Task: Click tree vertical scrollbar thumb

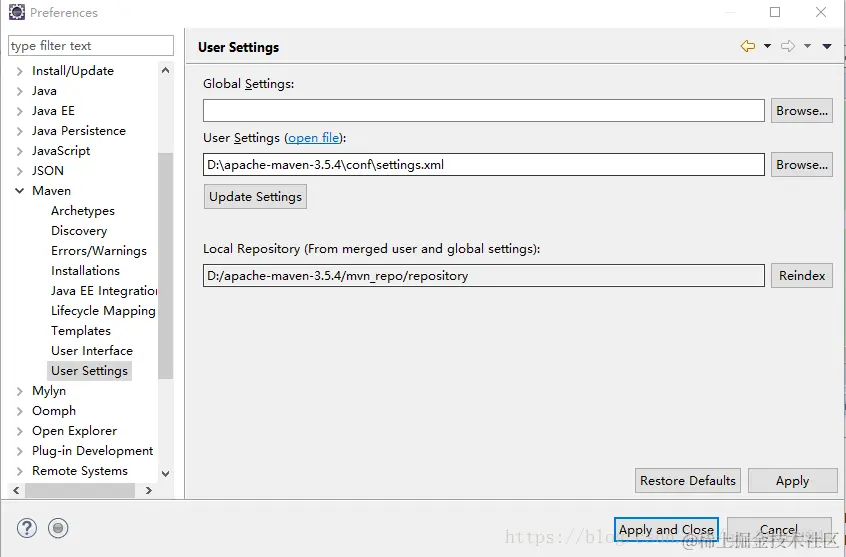Action: click(166, 266)
